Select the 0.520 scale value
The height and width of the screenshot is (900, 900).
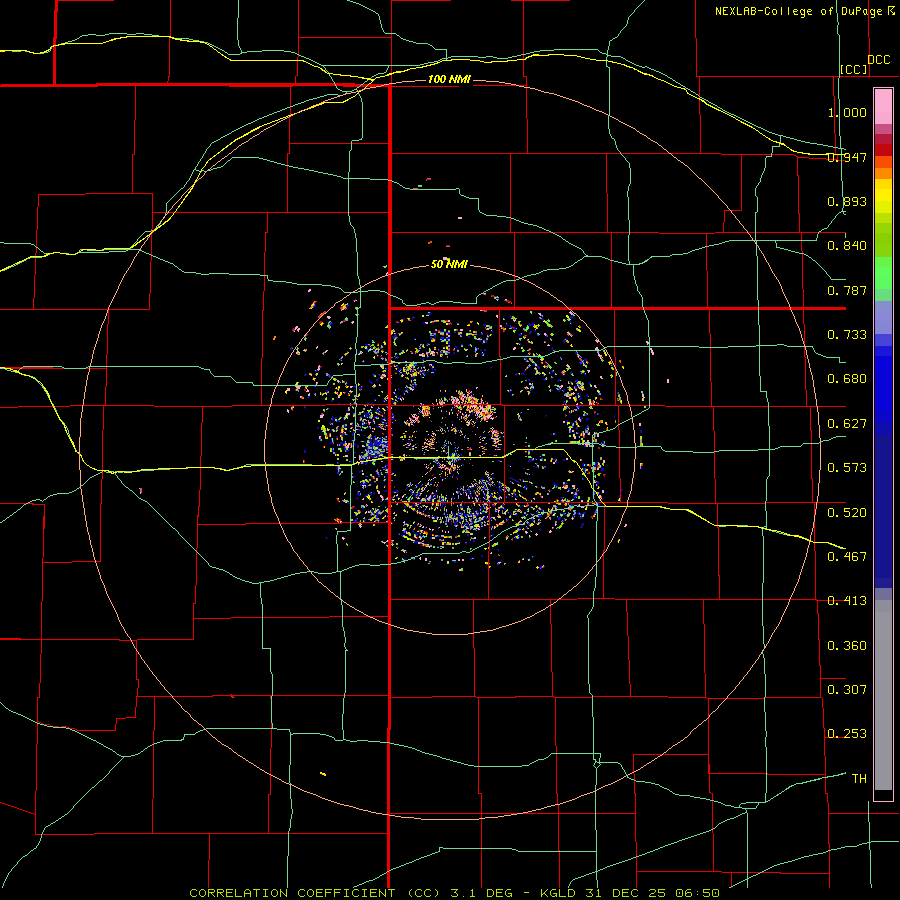pyautogui.click(x=847, y=513)
